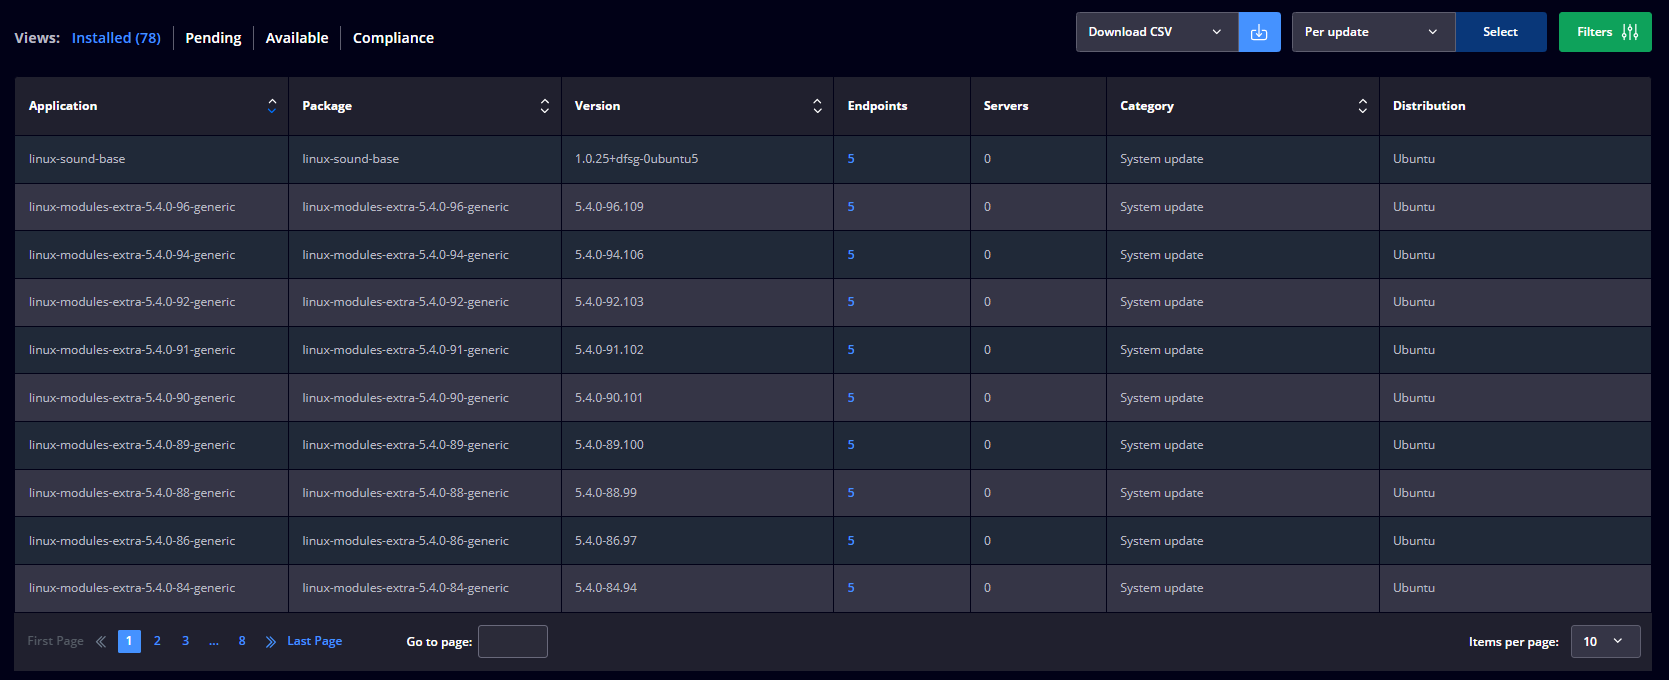Click the Select button

coord(1500,32)
